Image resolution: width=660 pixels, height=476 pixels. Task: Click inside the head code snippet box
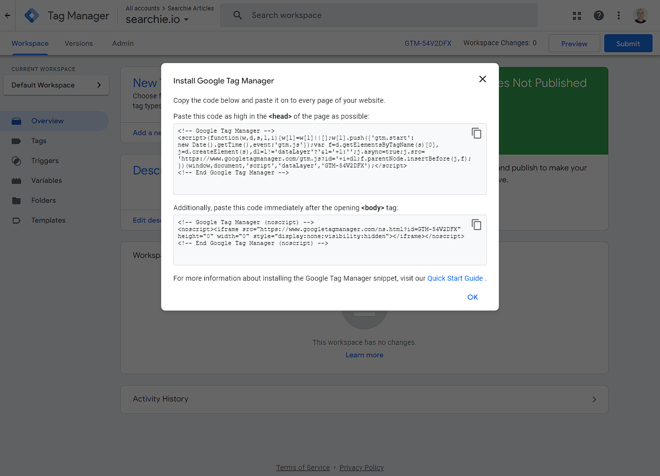point(330,159)
